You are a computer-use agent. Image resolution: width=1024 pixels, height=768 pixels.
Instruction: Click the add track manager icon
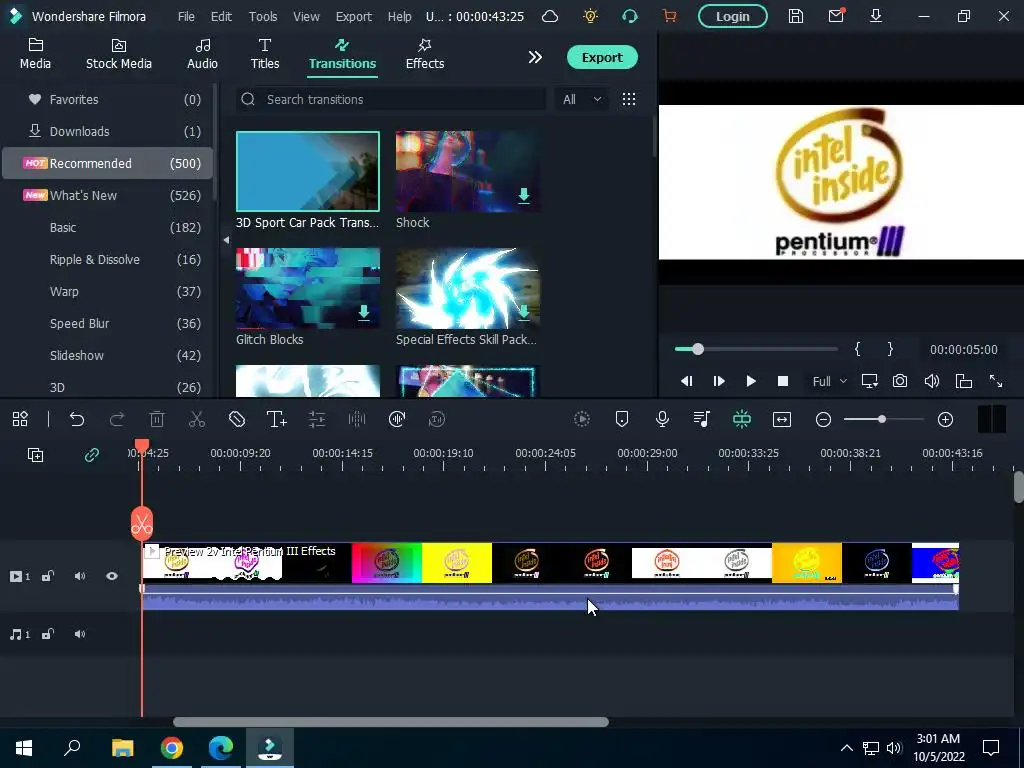[x=35, y=455]
